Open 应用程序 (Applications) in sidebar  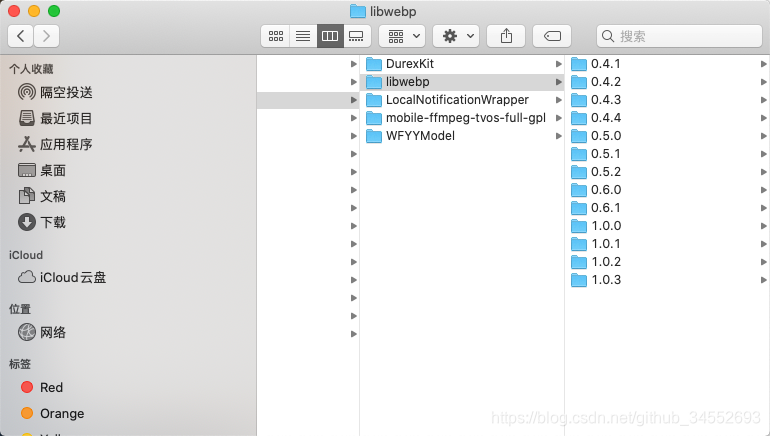(x=55, y=144)
